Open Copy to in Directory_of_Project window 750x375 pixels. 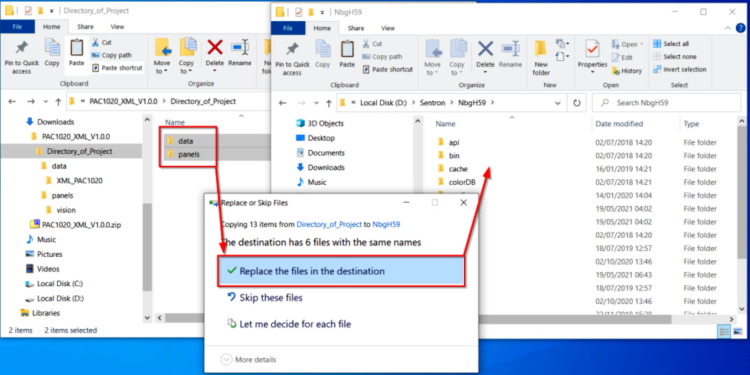187,56
